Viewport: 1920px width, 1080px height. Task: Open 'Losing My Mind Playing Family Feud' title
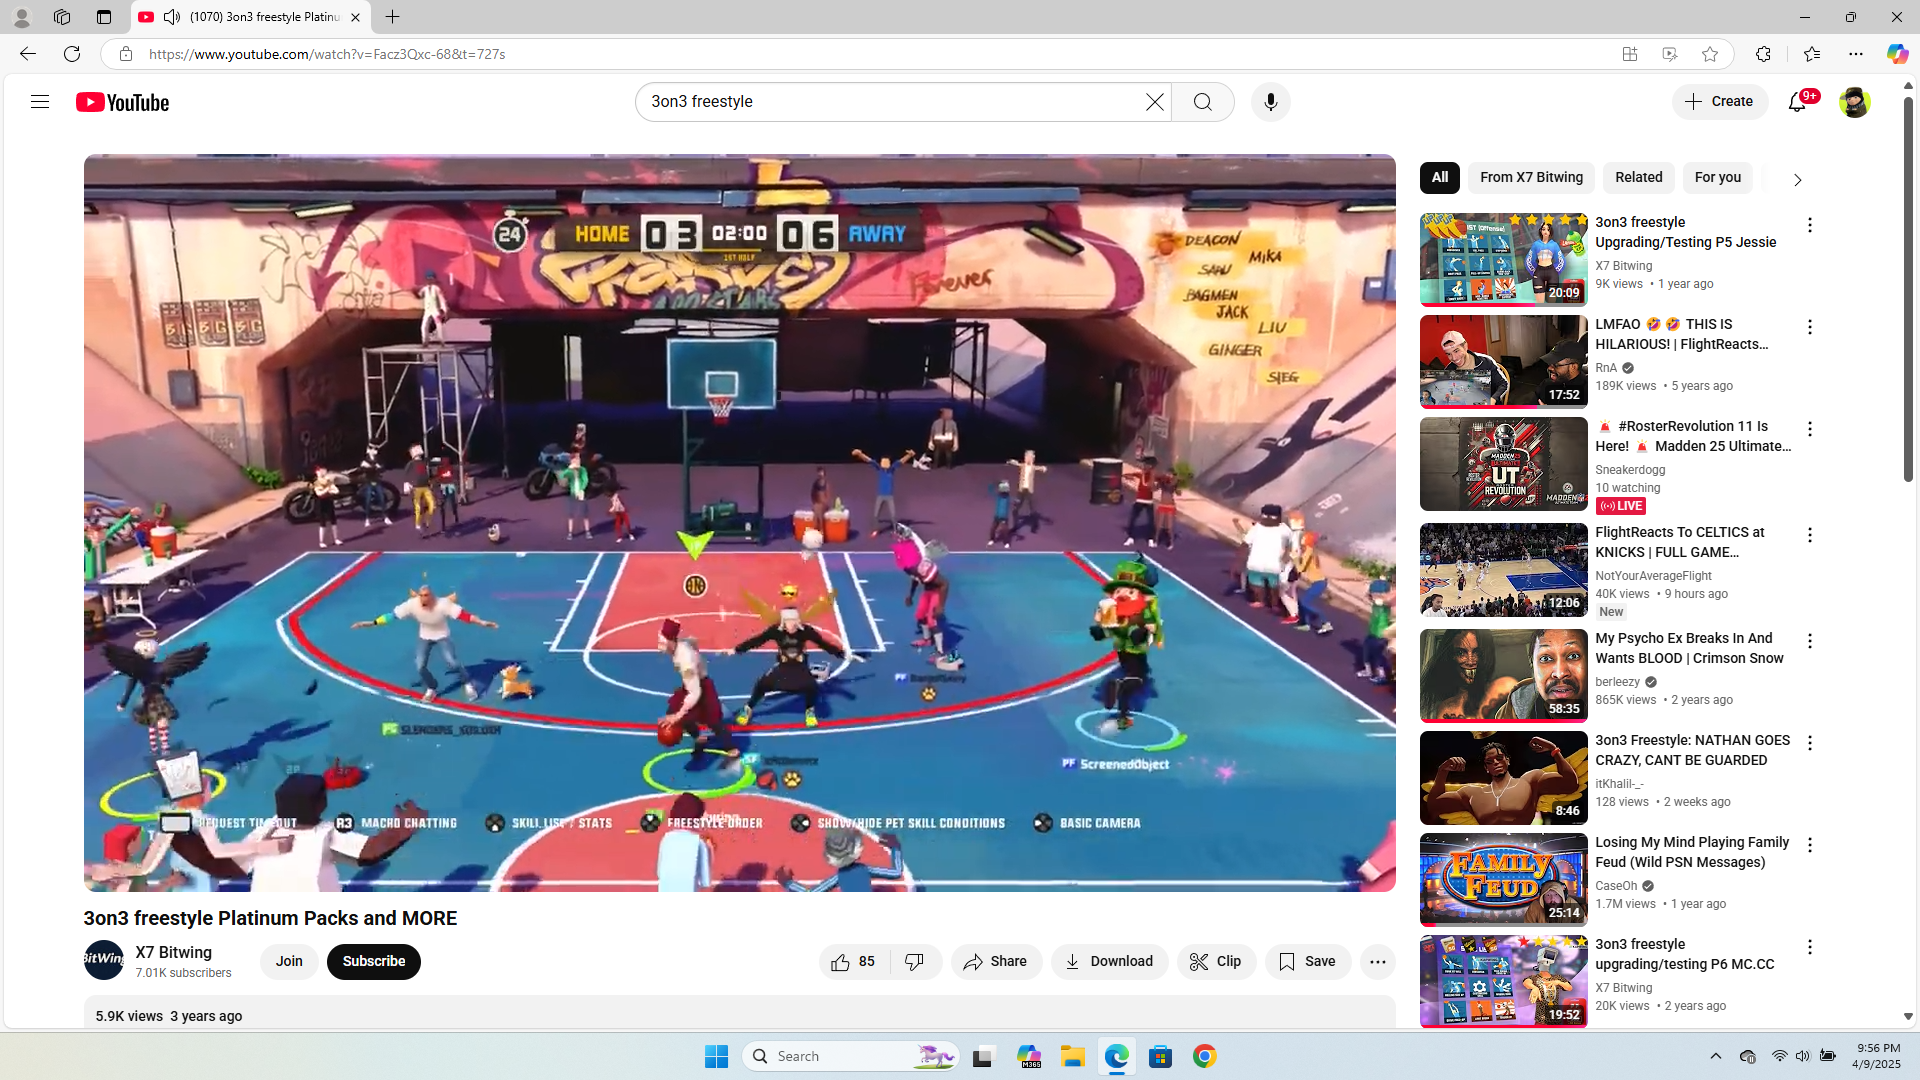(x=1692, y=852)
